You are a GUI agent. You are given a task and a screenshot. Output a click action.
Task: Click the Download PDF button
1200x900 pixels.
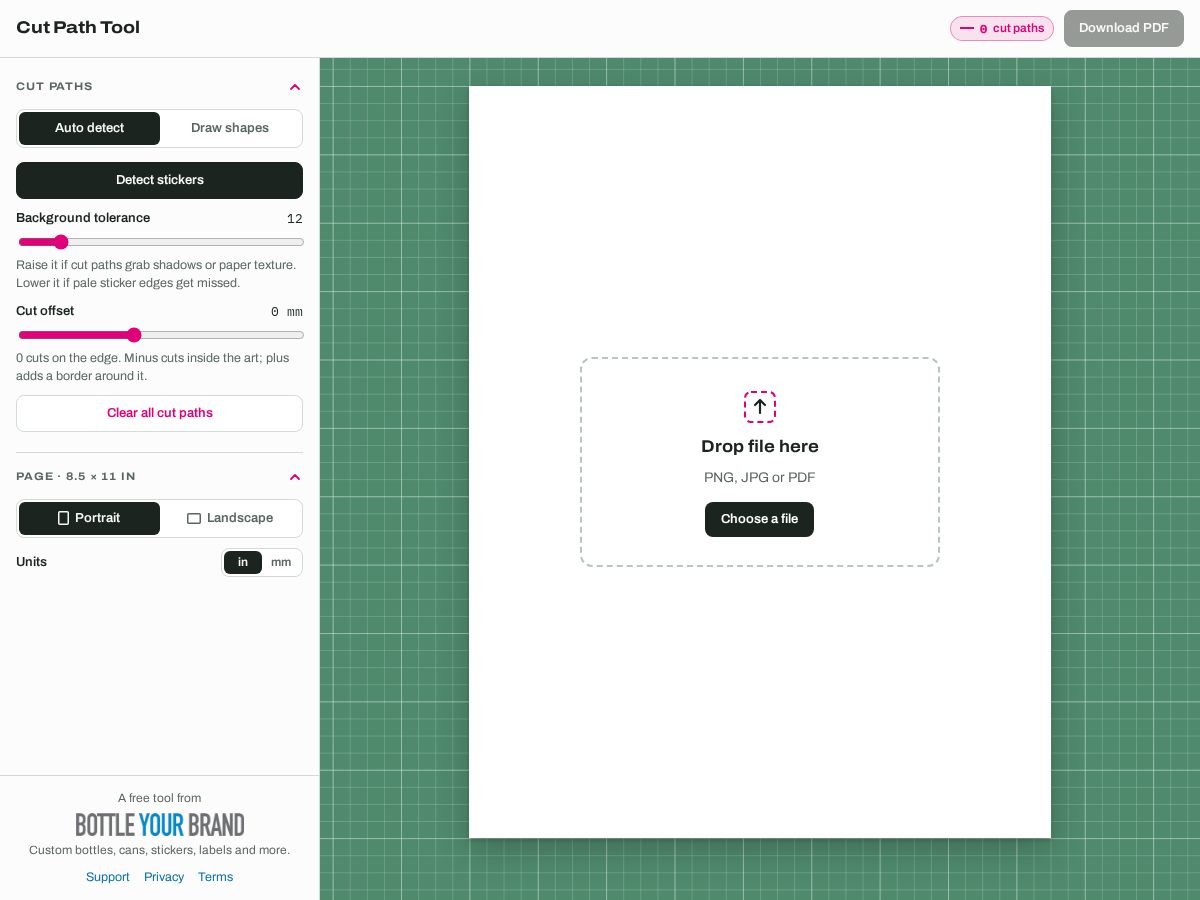point(1124,28)
